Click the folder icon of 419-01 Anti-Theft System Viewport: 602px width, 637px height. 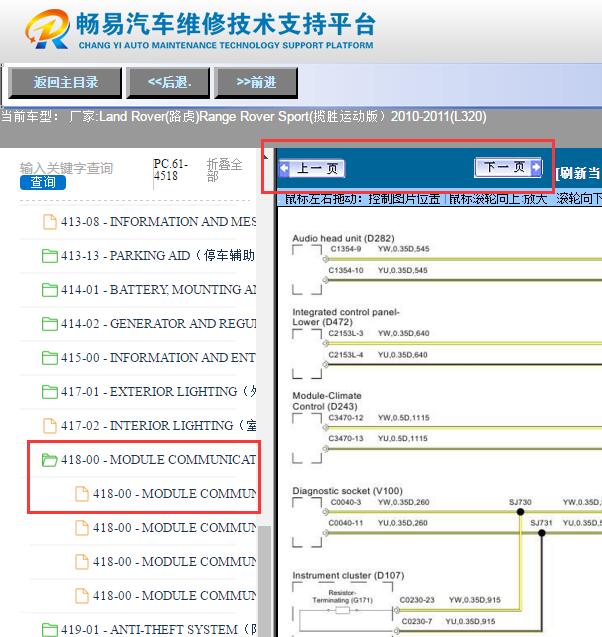pos(50,630)
